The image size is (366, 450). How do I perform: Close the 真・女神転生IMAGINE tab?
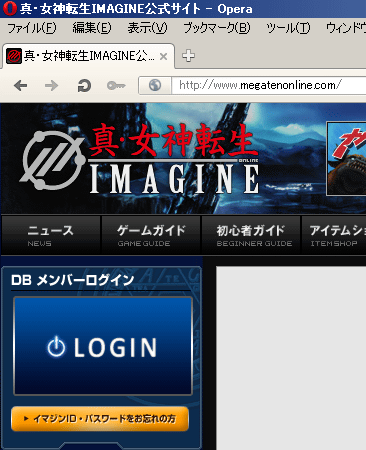pos(163,57)
